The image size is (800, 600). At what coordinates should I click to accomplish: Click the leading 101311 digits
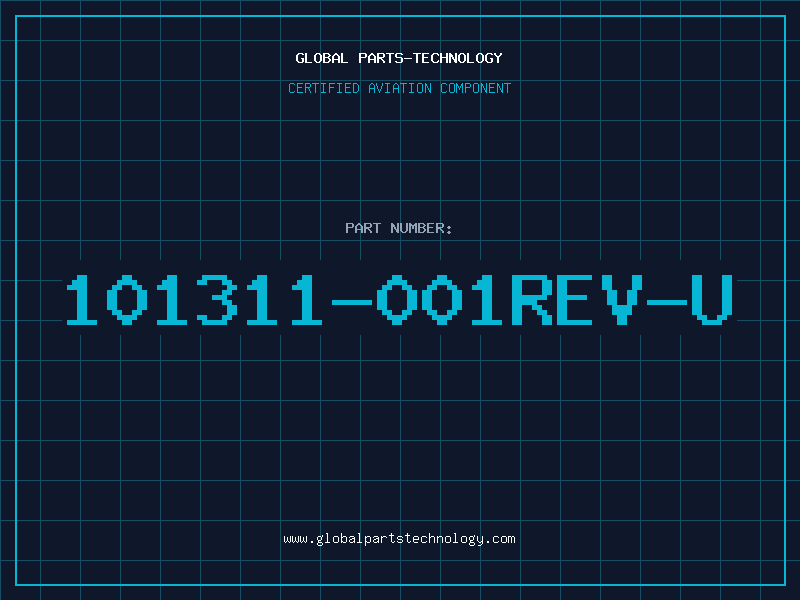(194, 299)
